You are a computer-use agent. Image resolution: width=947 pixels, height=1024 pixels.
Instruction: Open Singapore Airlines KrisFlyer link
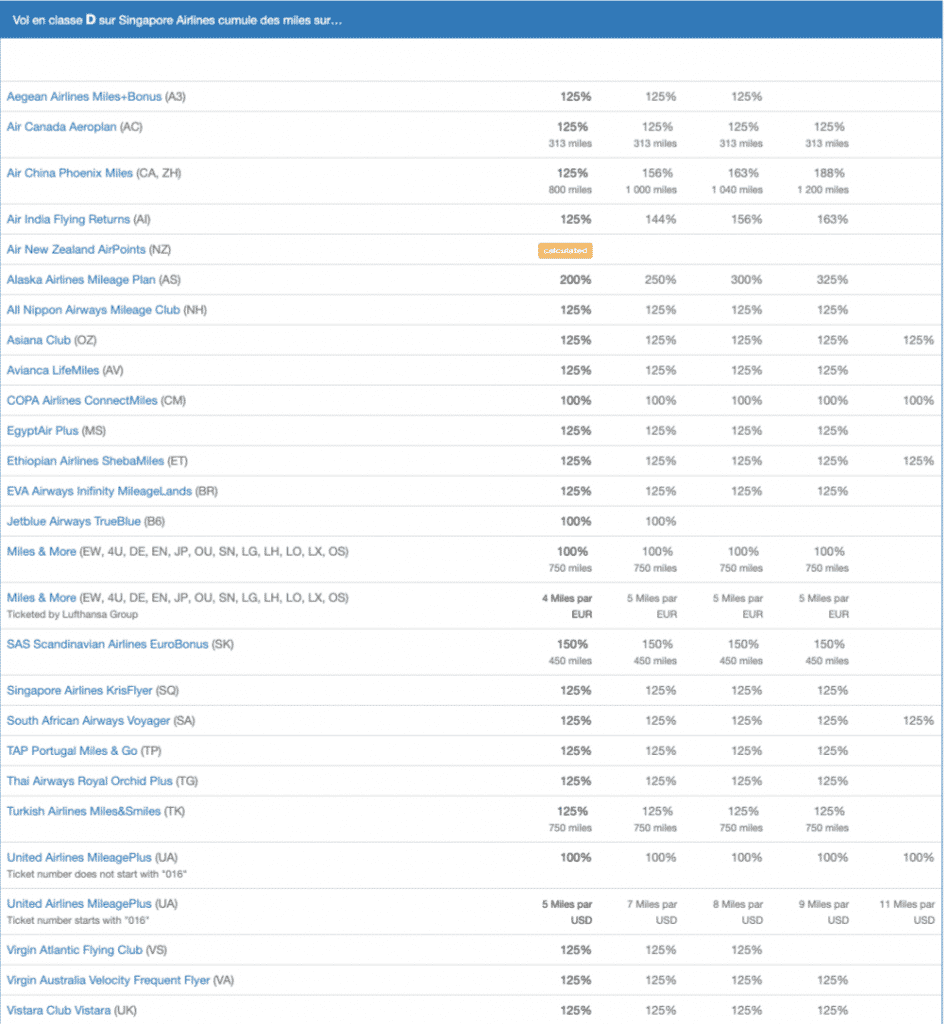point(79,690)
